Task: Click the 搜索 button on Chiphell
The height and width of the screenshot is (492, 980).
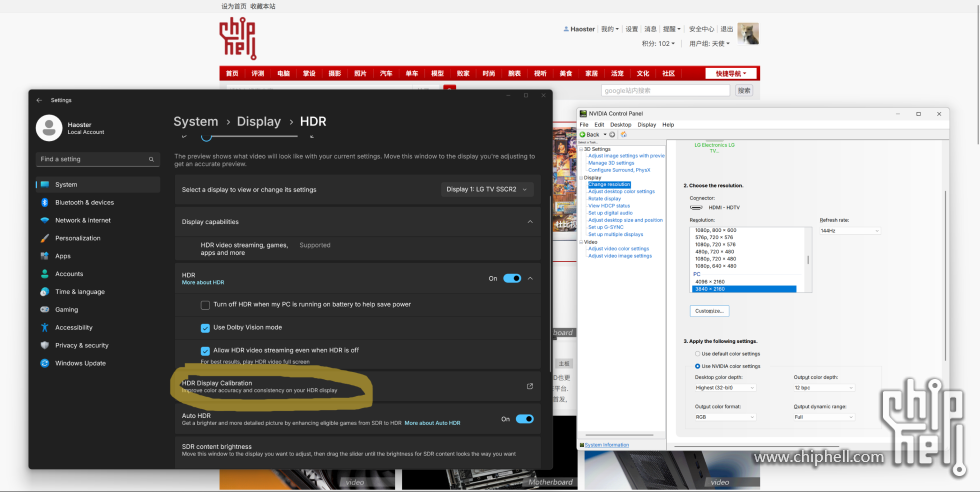Action: pos(744,91)
